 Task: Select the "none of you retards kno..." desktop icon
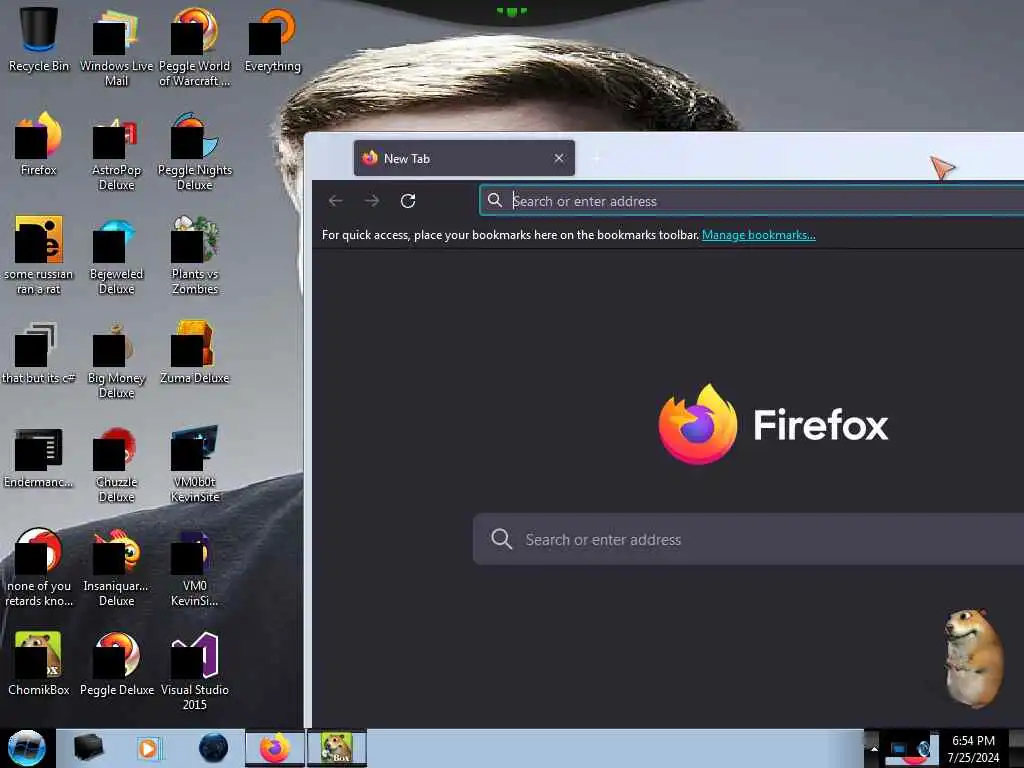(39, 567)
